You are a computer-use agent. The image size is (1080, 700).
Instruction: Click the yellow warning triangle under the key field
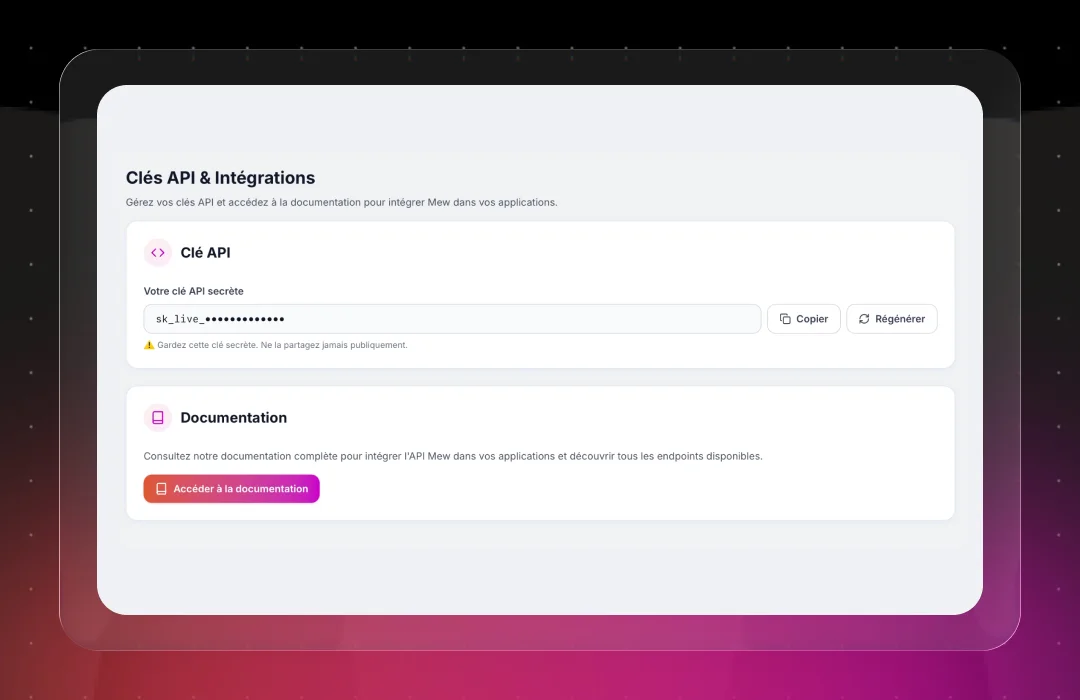[x=150, y=344]
